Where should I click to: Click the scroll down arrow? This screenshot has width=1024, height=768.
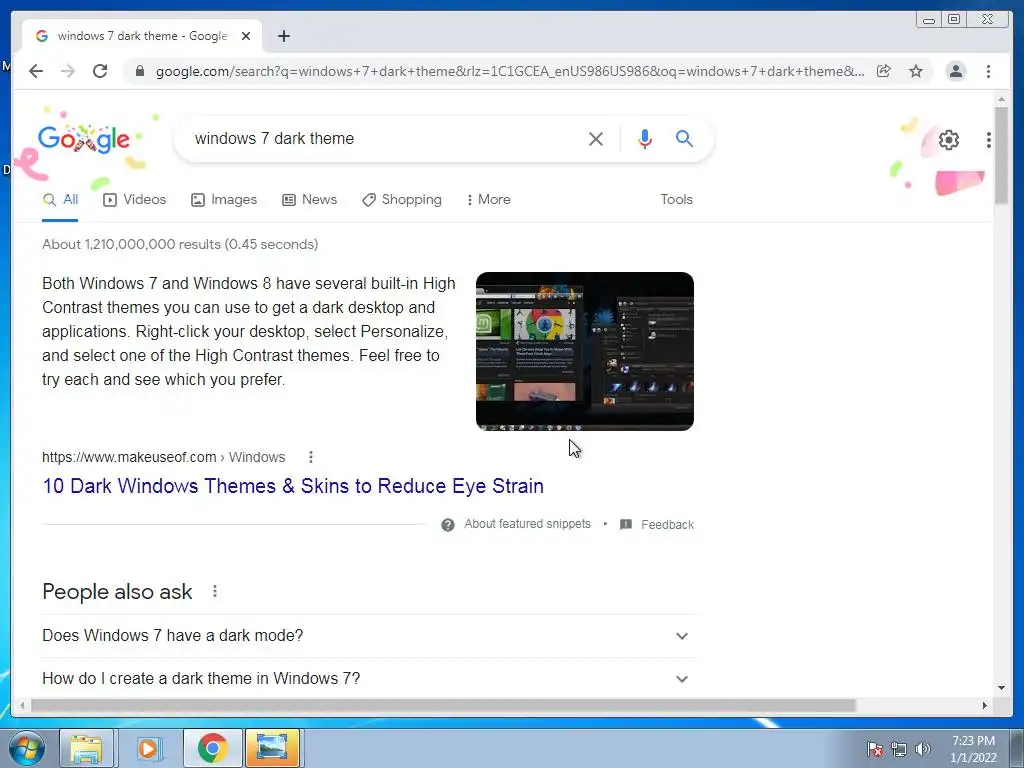(1001, 688)
